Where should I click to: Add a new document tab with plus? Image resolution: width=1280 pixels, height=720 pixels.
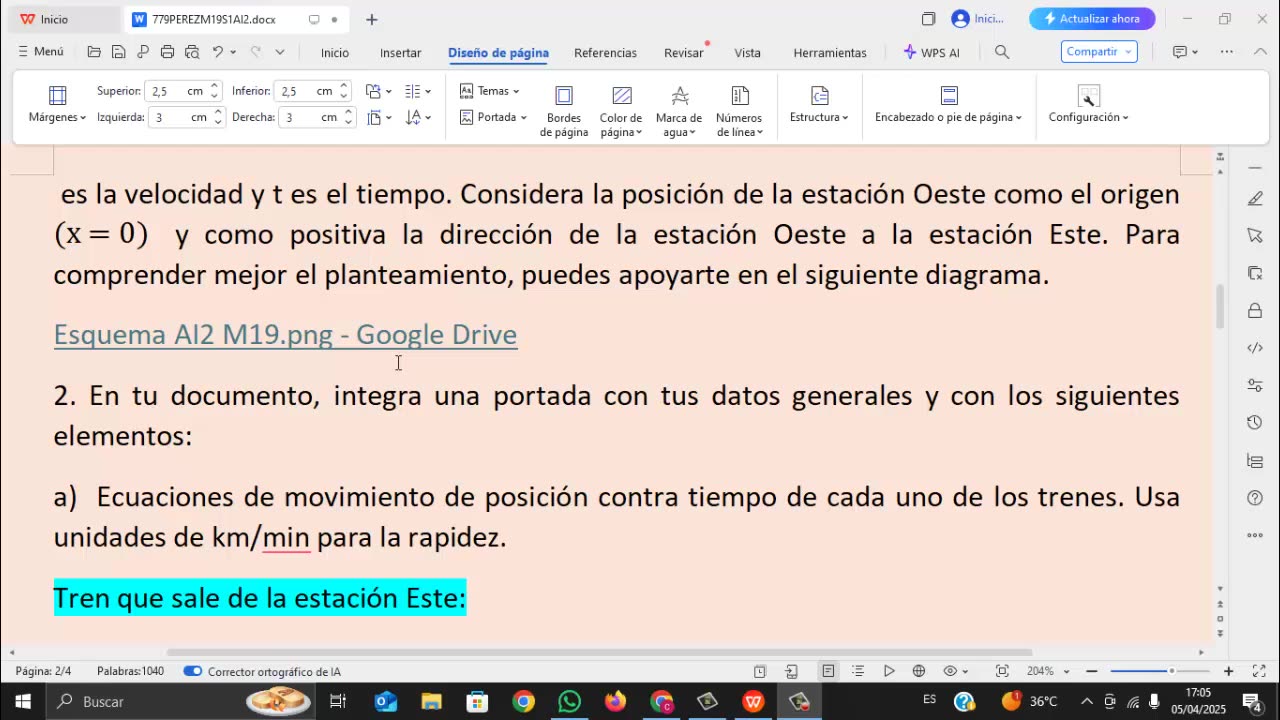click(x=372, y=19)
